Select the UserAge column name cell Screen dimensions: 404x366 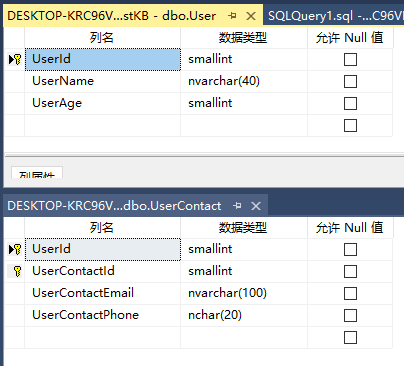(103, 103)
